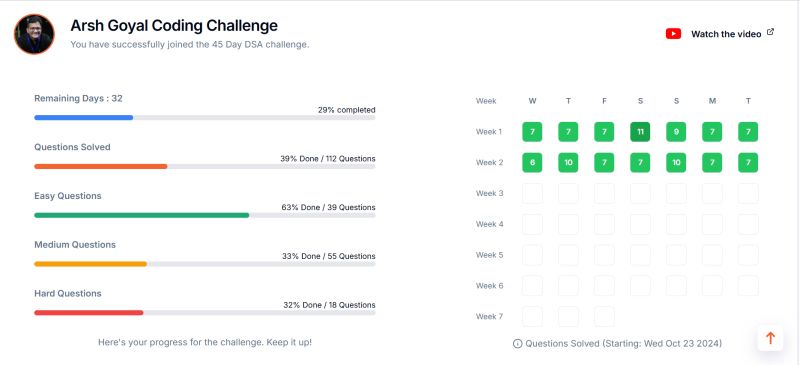This screenshot has height=365, width=800.
Task: Select Week 2 Sunday cell showing 10
Action: 676,162
